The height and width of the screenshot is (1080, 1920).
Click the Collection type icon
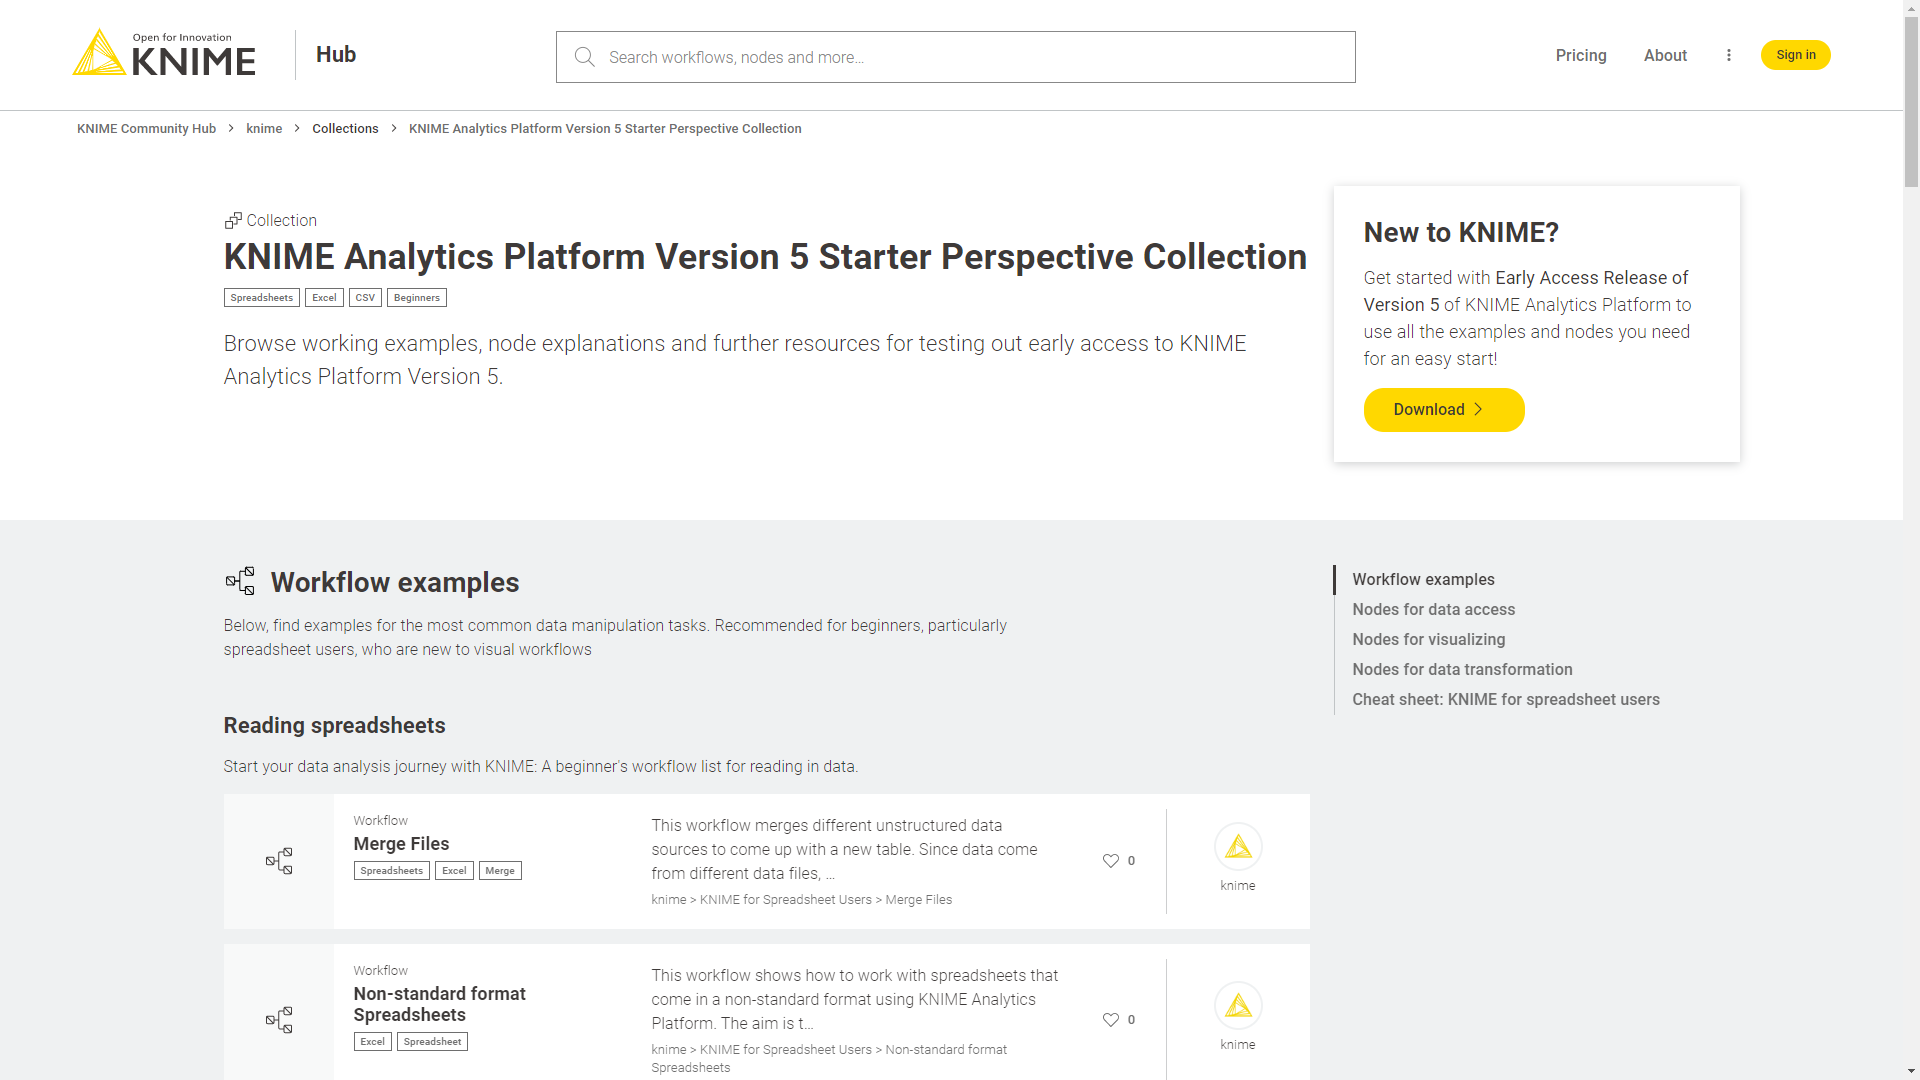233,221
